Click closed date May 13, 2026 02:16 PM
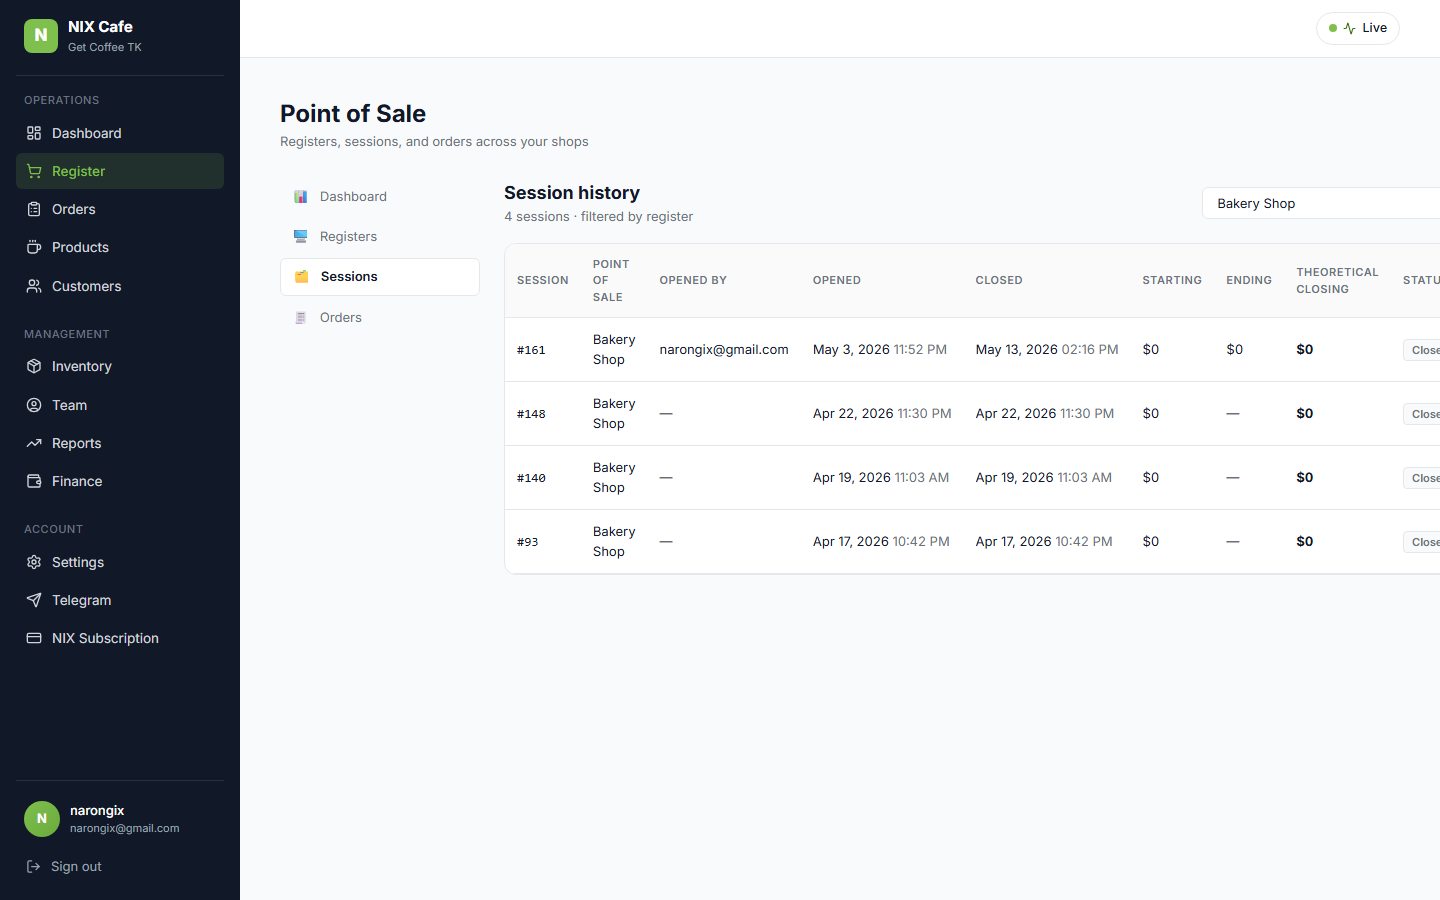This screenshot has height=900, width=1440. click(x=1047, y=350)
